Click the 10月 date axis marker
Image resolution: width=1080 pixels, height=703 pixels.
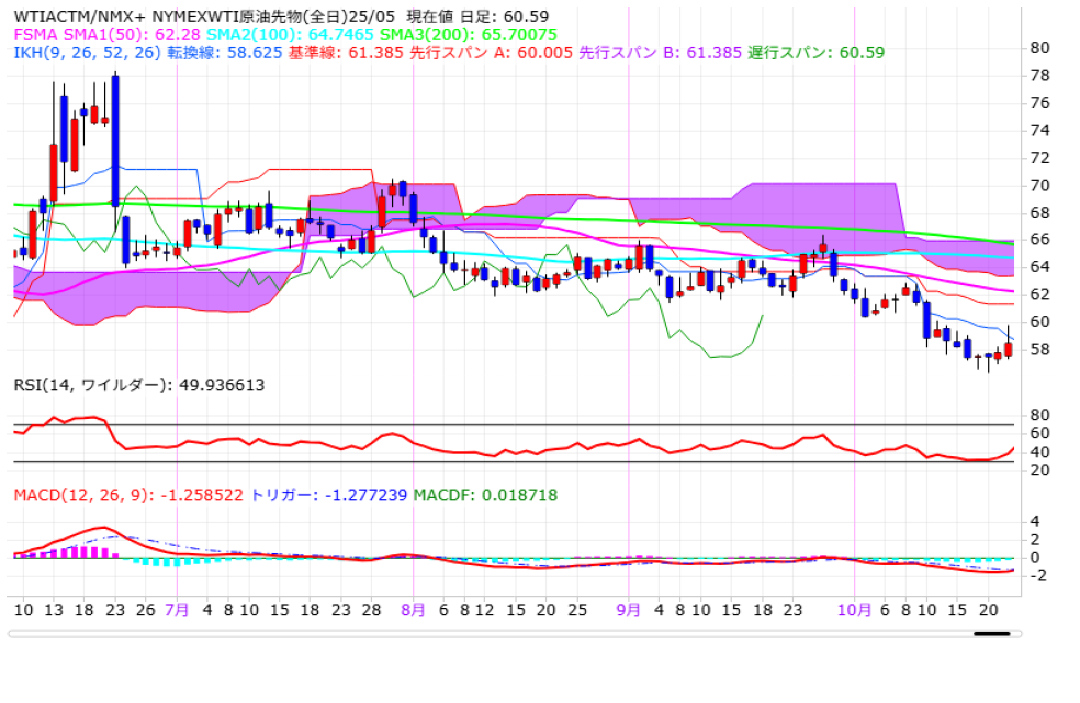click(x=854, y=609)
